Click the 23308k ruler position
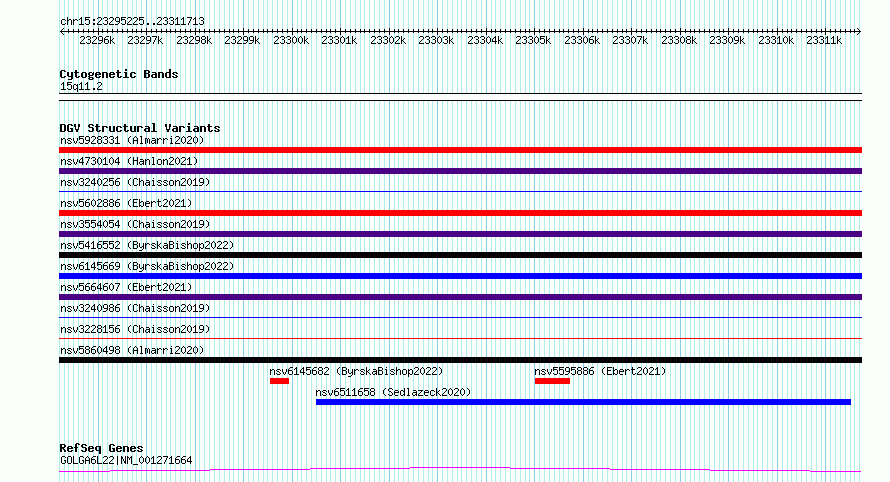 (x=679, y=40)
